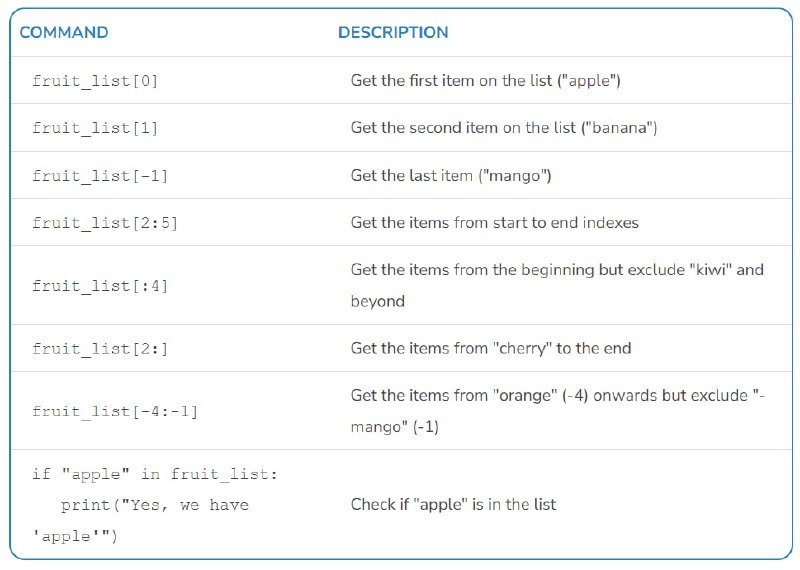Screen dimensions: 800x570
Task: Select the fruit_list[1] command code
Action: pos(95,128)
